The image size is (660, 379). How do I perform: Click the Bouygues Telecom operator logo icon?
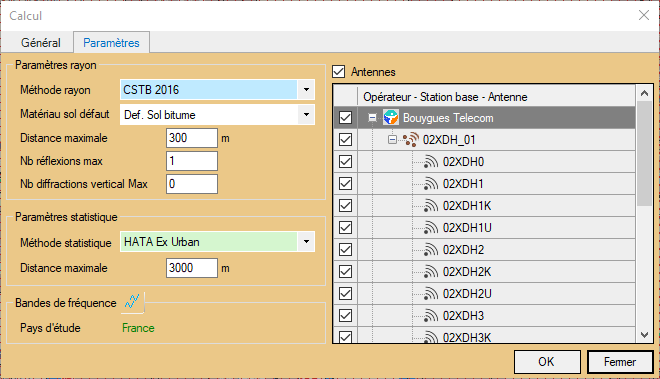(391, 117)
